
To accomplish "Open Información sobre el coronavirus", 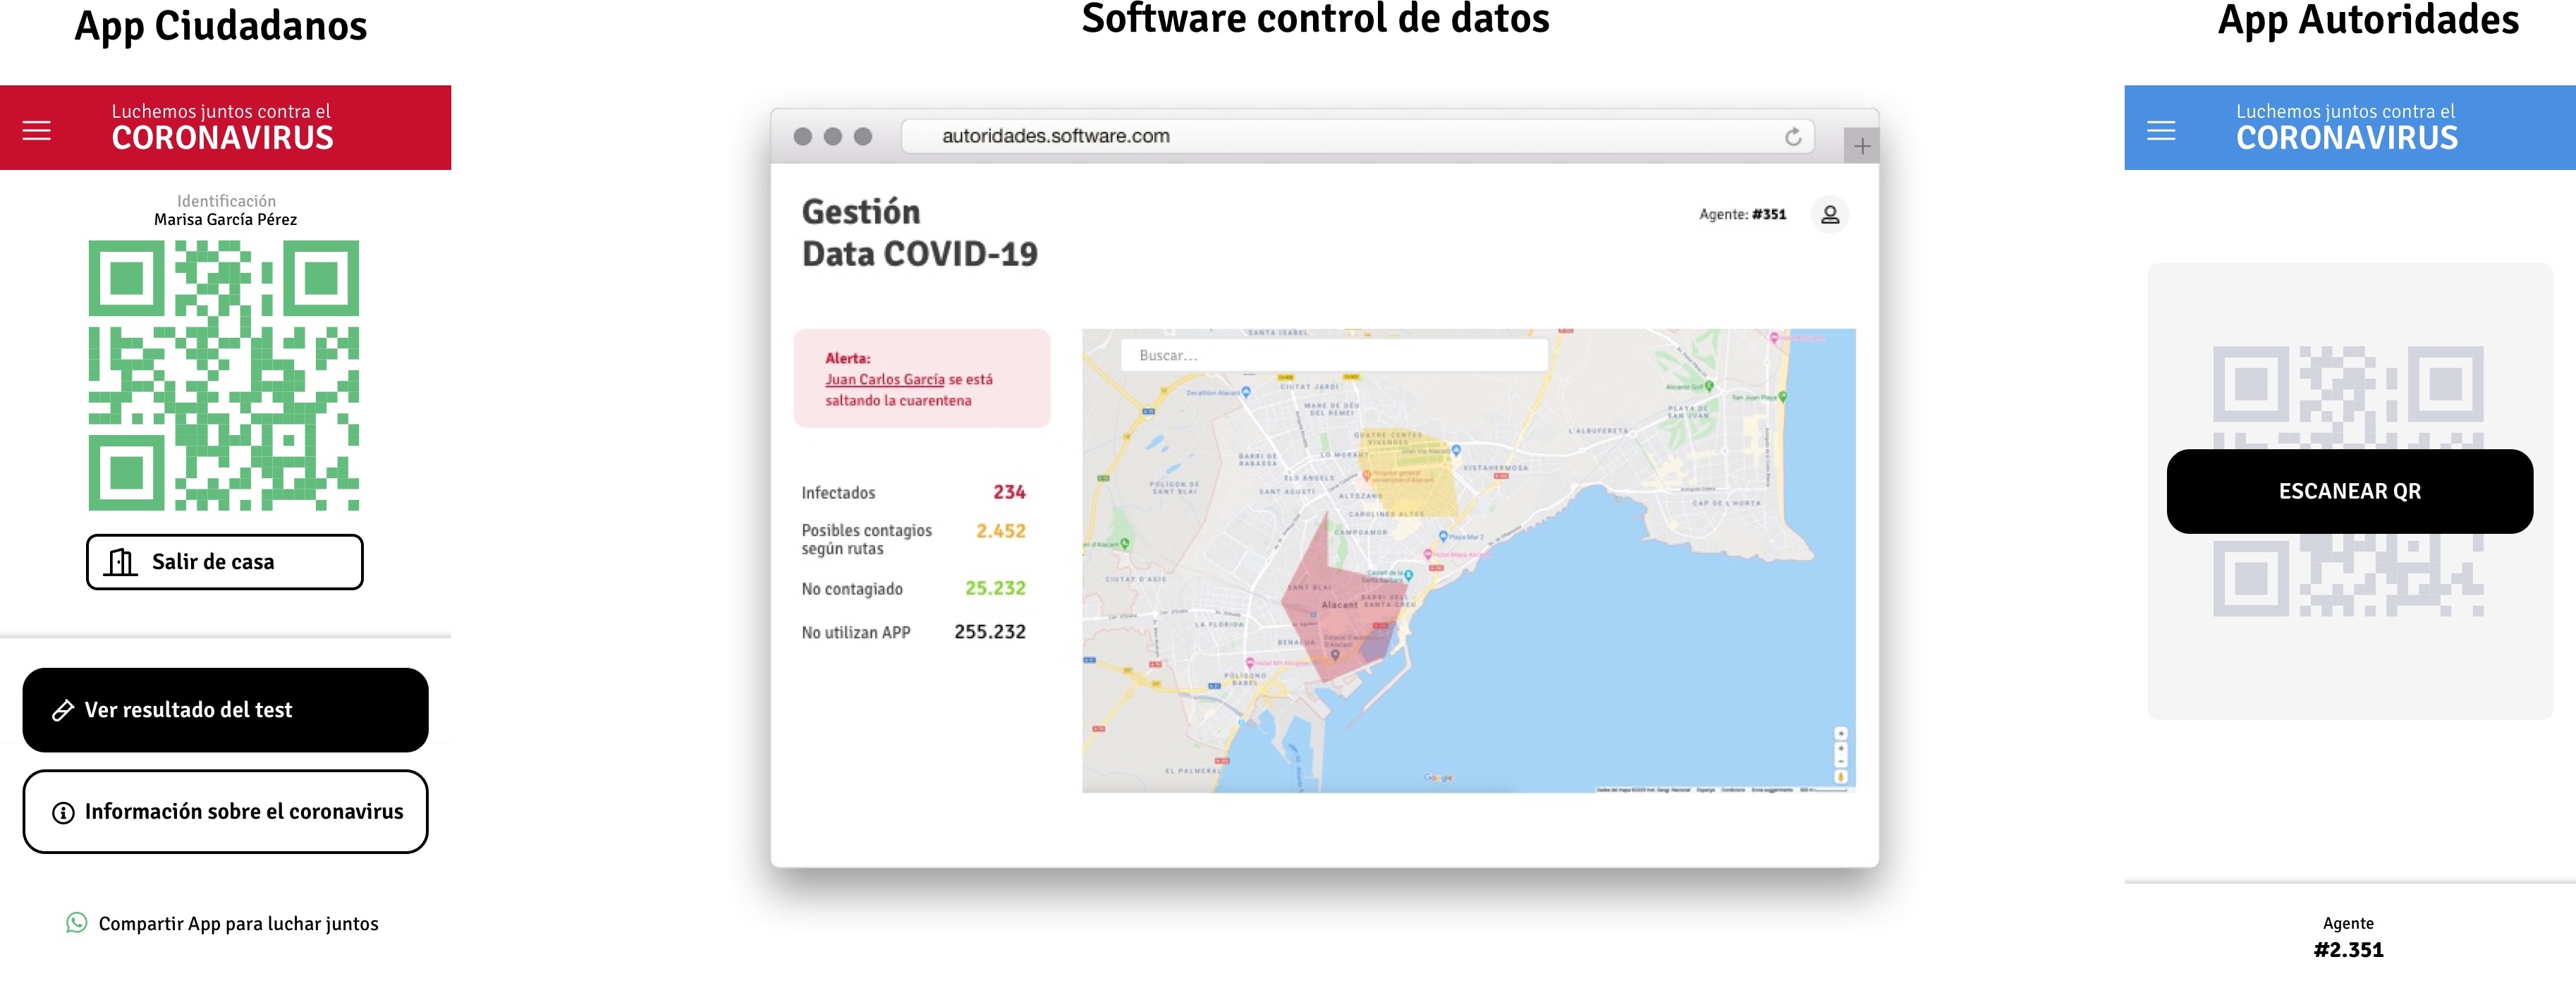I will (225, 811).
